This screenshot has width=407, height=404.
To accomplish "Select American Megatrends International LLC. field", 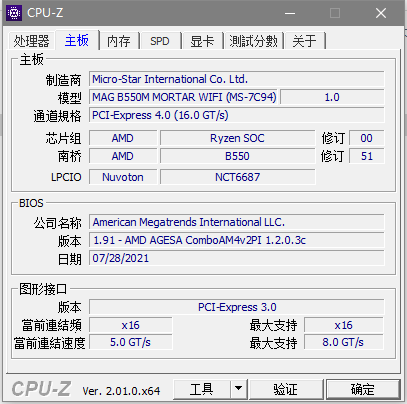I will coord(237,222).
